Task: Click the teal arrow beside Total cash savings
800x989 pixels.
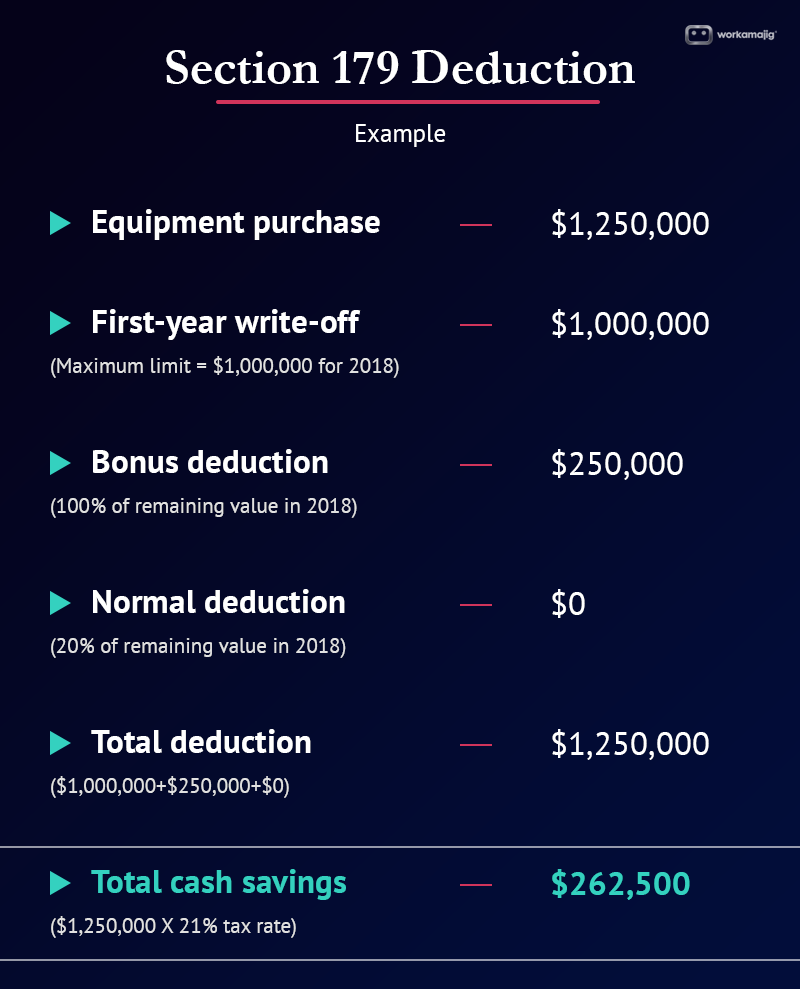Action: tap(60, 883)
